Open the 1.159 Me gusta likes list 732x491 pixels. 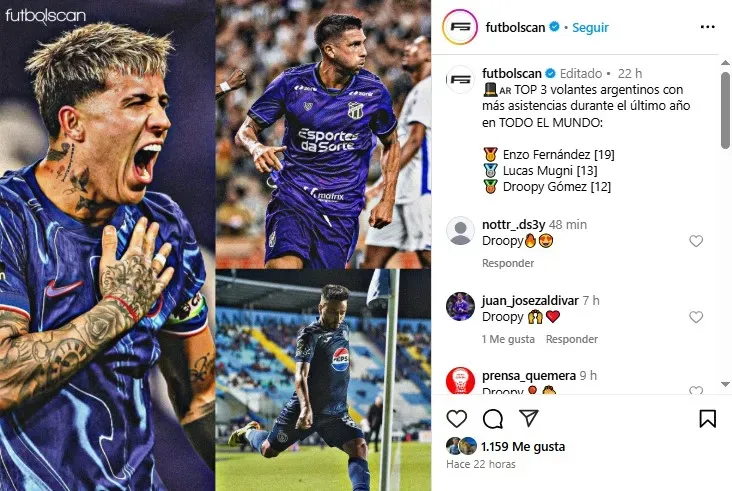[x=523, y=447]
